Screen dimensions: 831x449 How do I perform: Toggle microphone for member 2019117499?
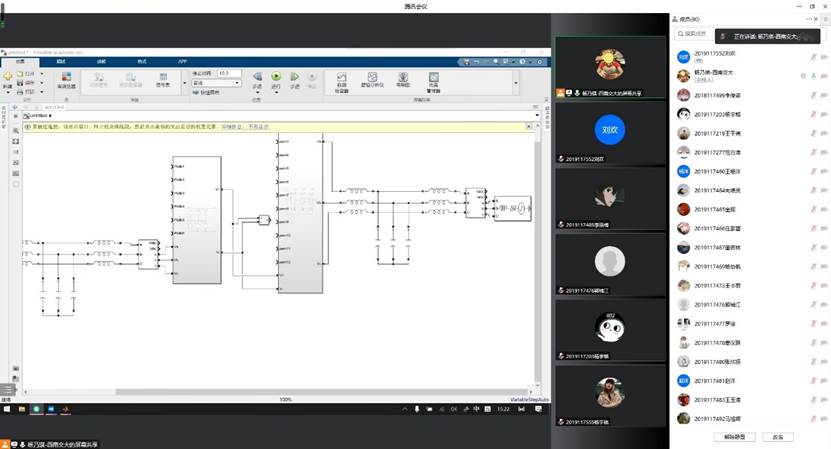[812, 95]
